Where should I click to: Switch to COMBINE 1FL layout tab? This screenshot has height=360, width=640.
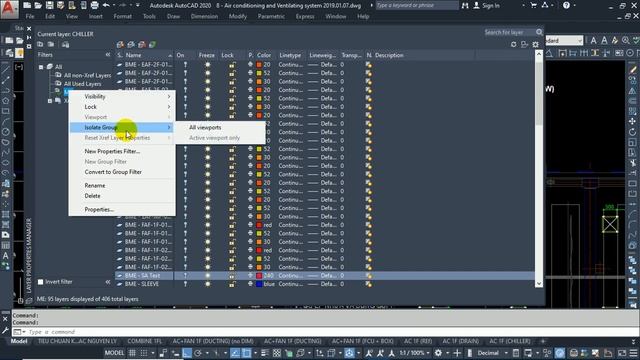pyautogui.click(x=144, y=341)
